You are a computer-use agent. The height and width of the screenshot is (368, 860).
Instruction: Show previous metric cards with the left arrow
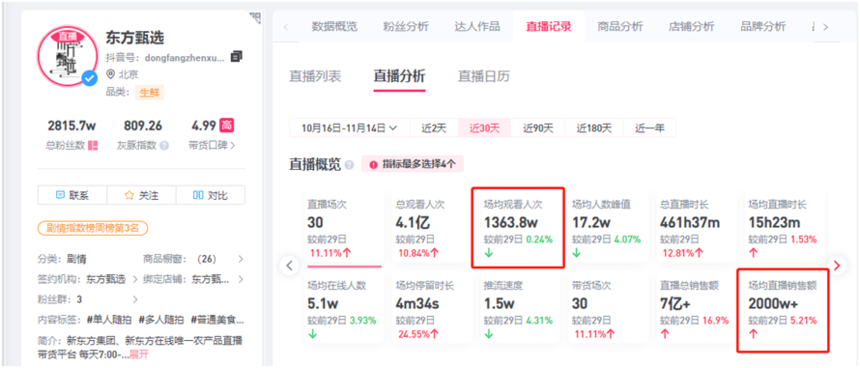point(289,265)
